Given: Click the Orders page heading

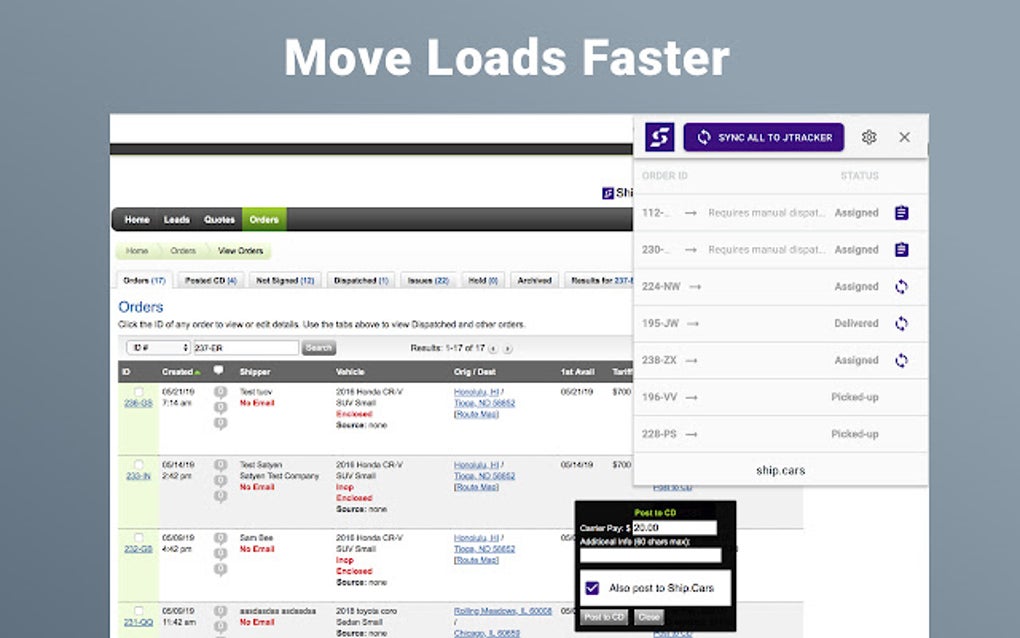Looking at the screenshot, I should pos(141,307).
